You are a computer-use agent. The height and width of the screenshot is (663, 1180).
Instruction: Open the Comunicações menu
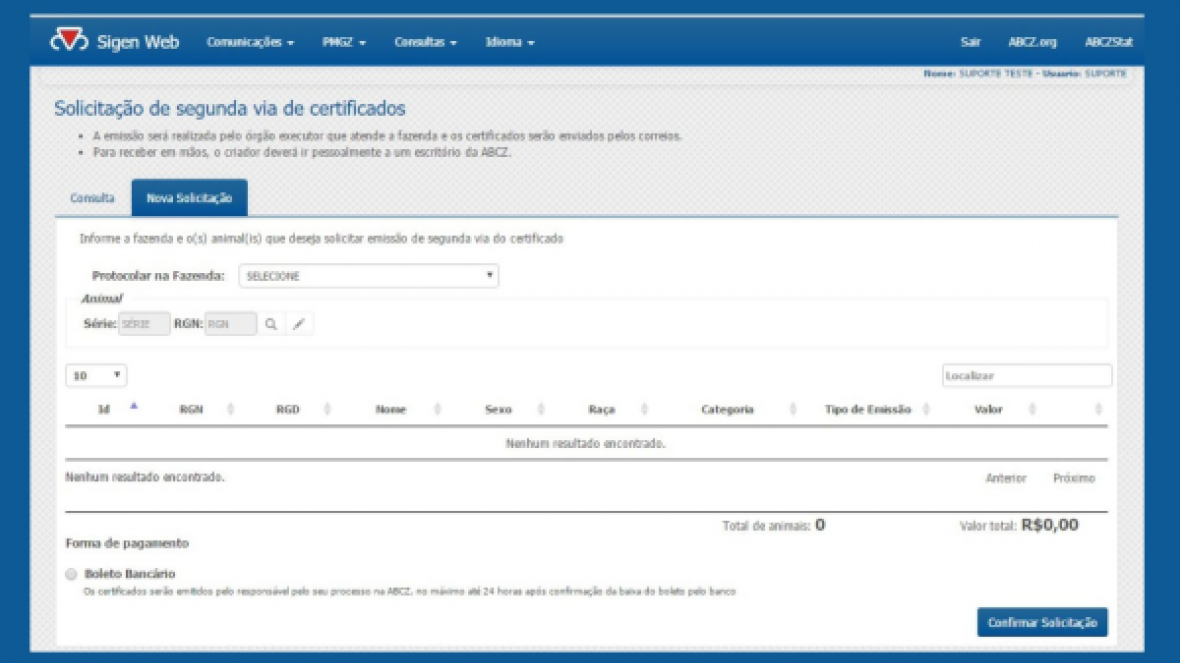(247, 44)
